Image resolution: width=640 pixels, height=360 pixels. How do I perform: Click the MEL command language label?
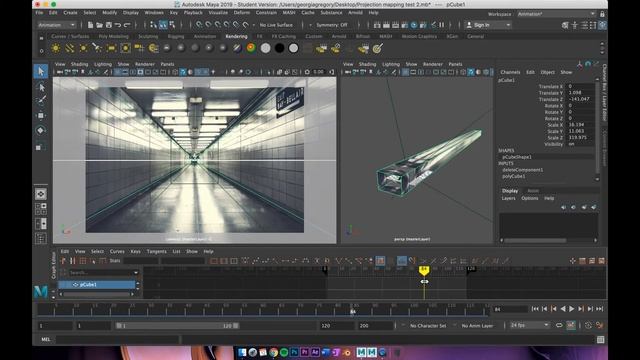(x=46, y=340)
